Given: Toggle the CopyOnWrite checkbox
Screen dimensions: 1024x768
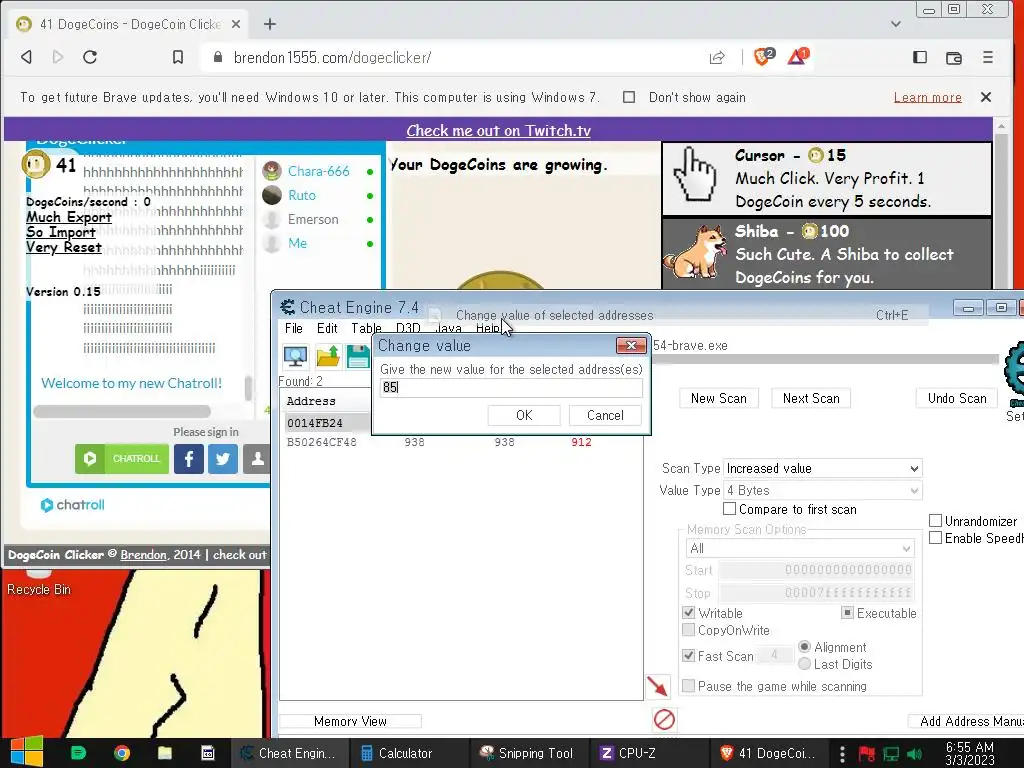Looking at the screenshot, I should (688, 630).
